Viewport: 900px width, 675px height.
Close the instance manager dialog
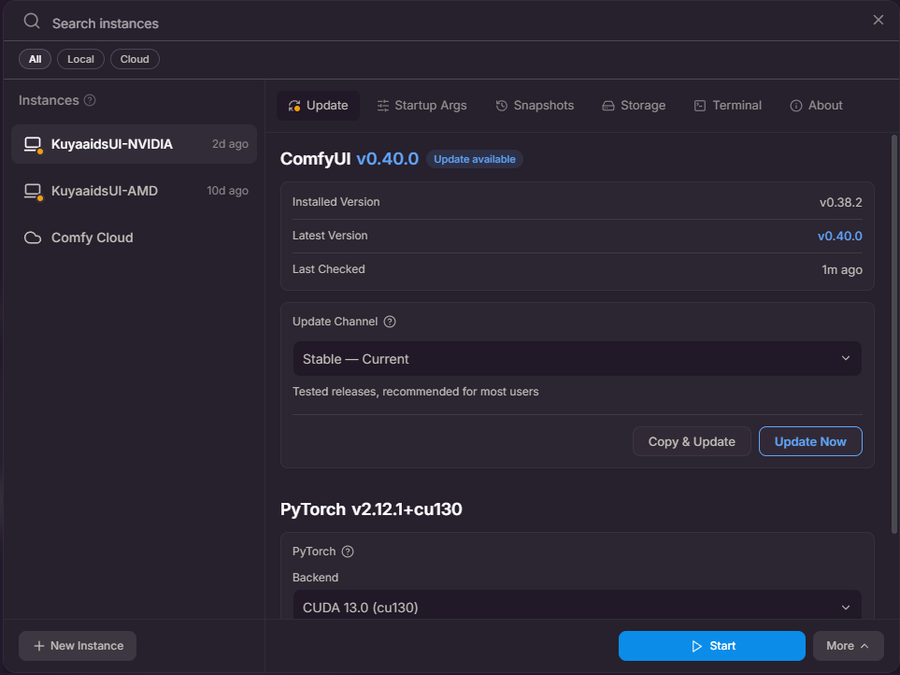coord(878,20)
